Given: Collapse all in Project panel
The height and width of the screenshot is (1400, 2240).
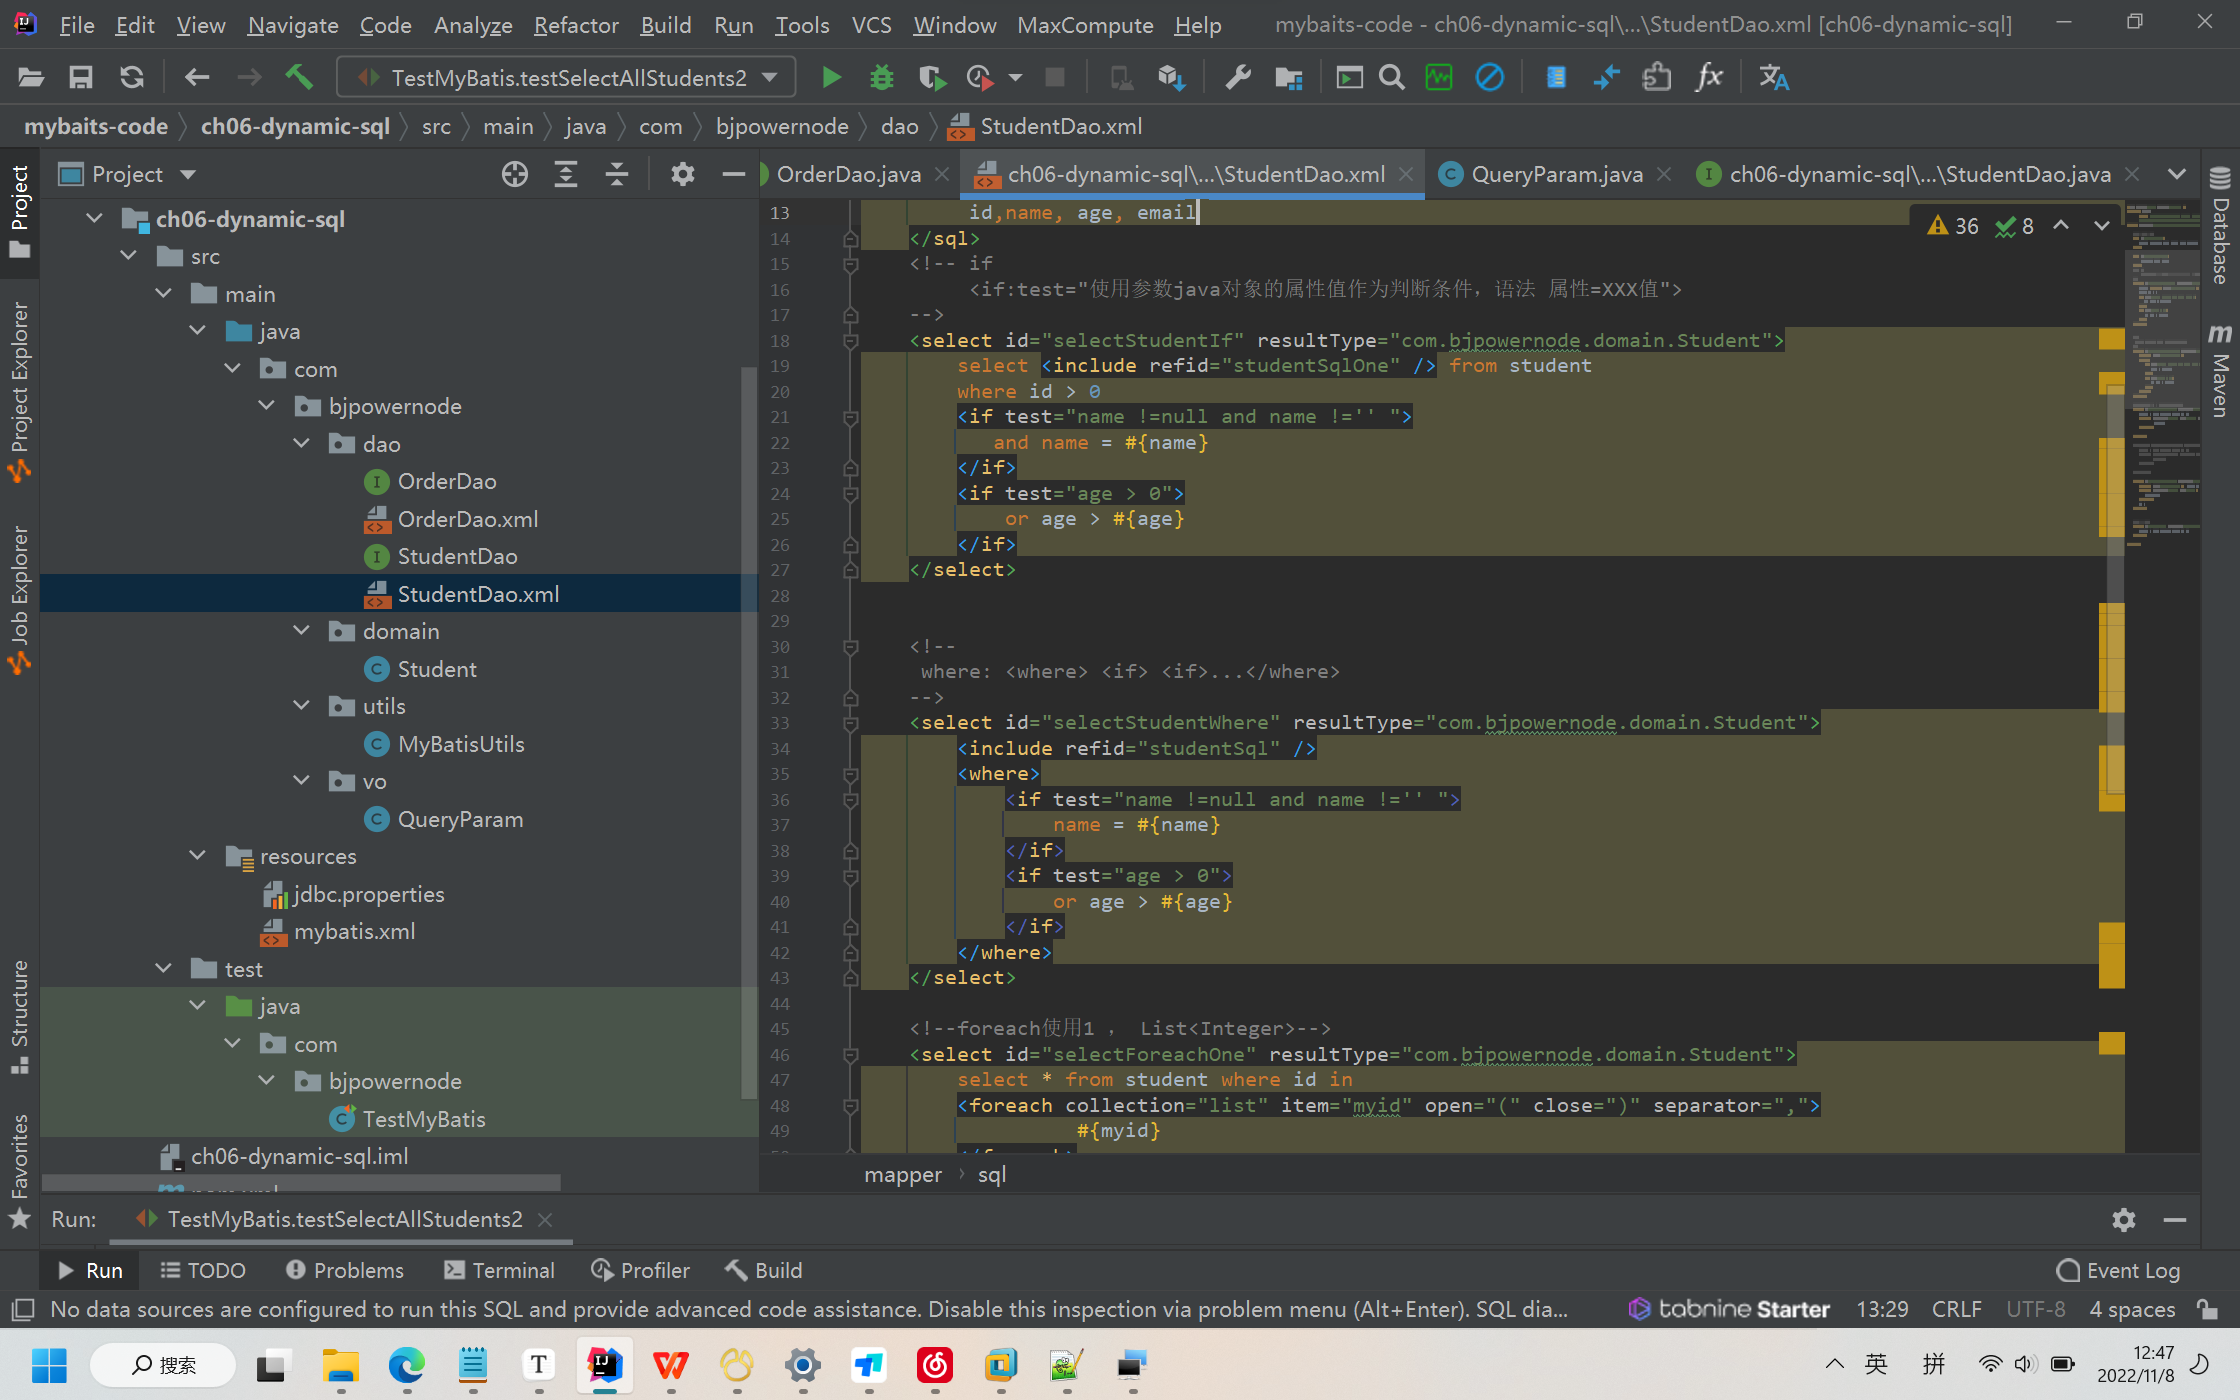Looking at the screenshot, I should [x=617, y=174].
